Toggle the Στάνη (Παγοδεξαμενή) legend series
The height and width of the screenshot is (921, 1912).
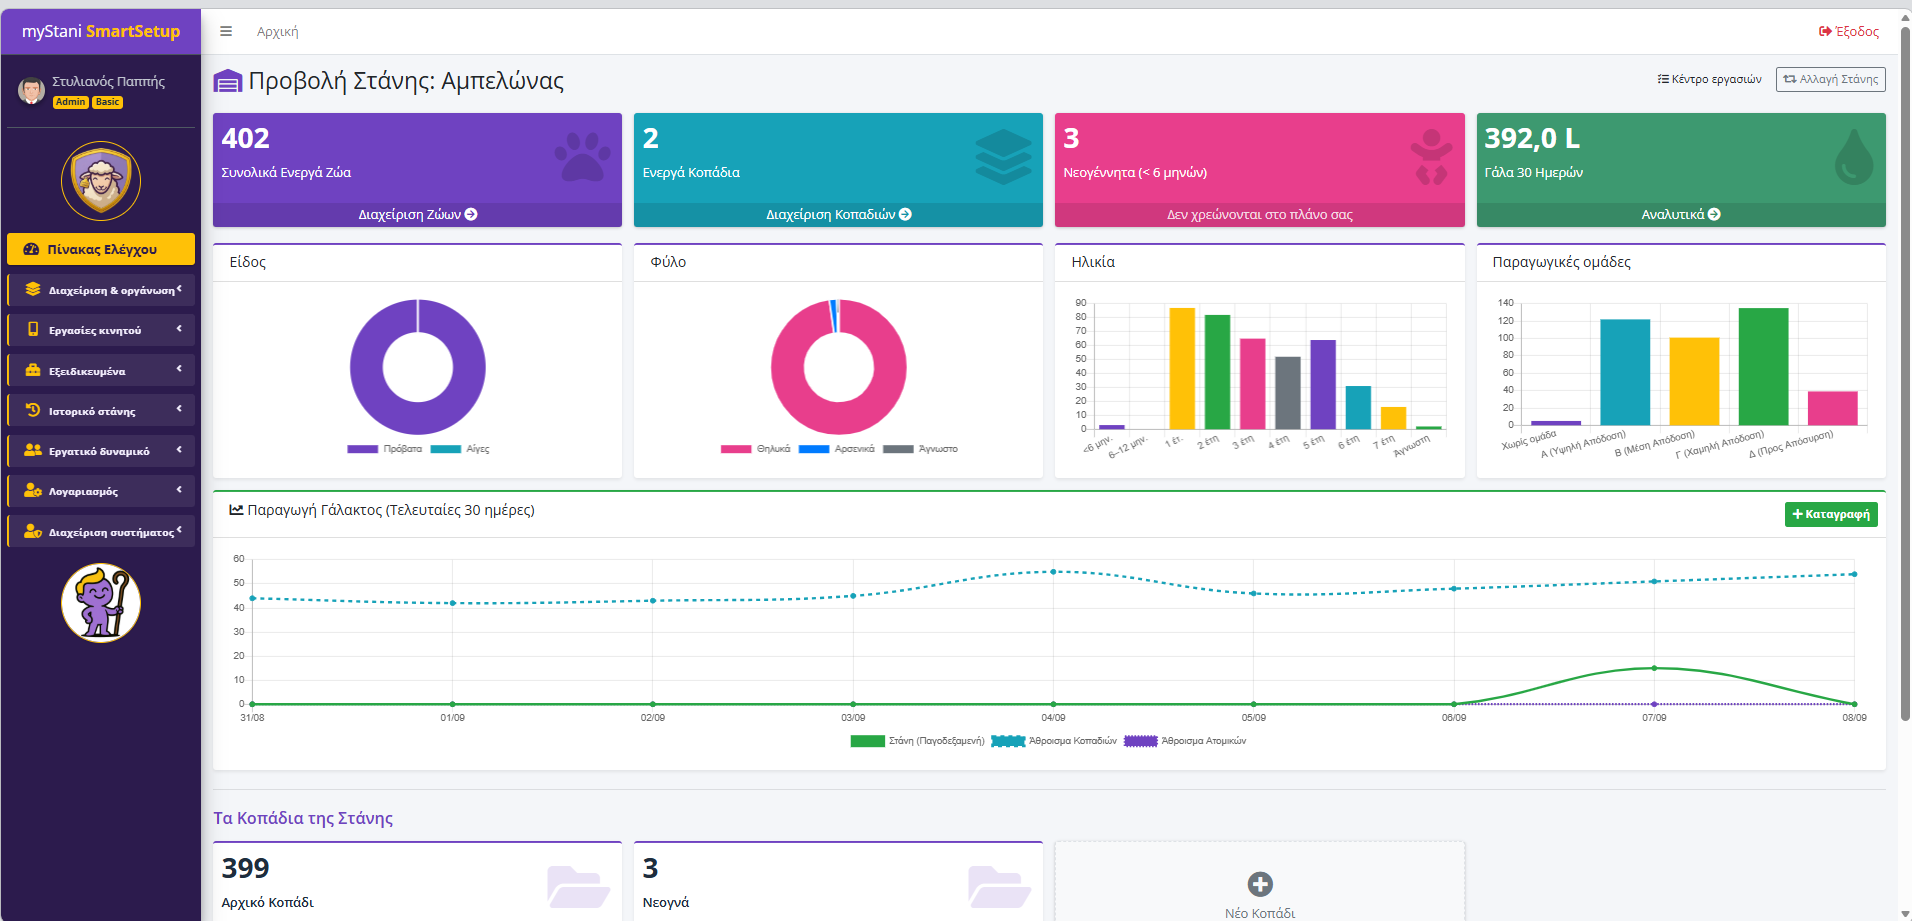click(917, 741)
